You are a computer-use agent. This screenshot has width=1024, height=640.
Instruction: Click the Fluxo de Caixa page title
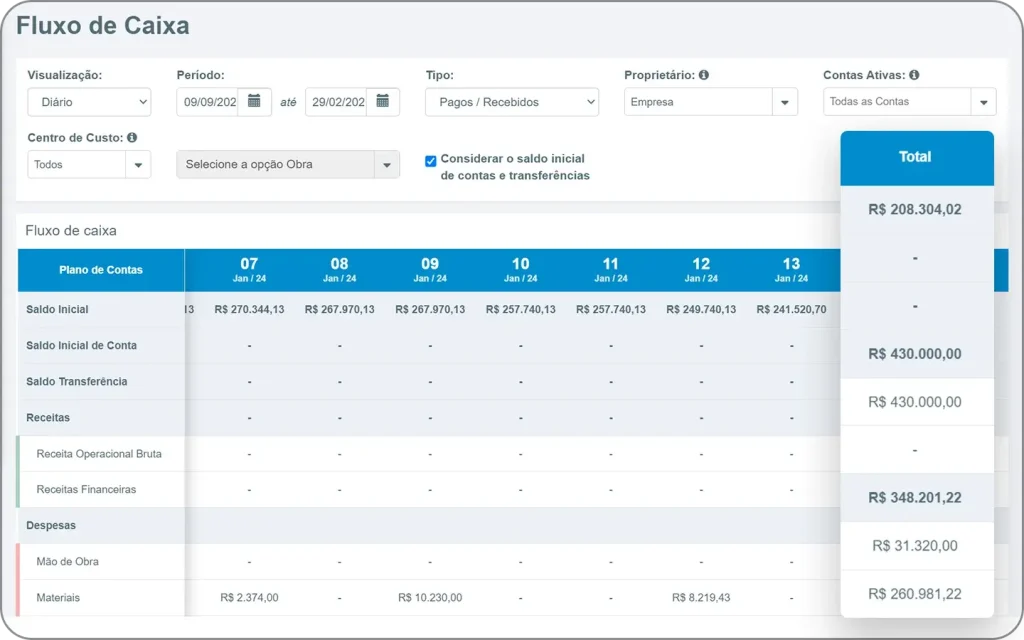click(x=103, y=25)
